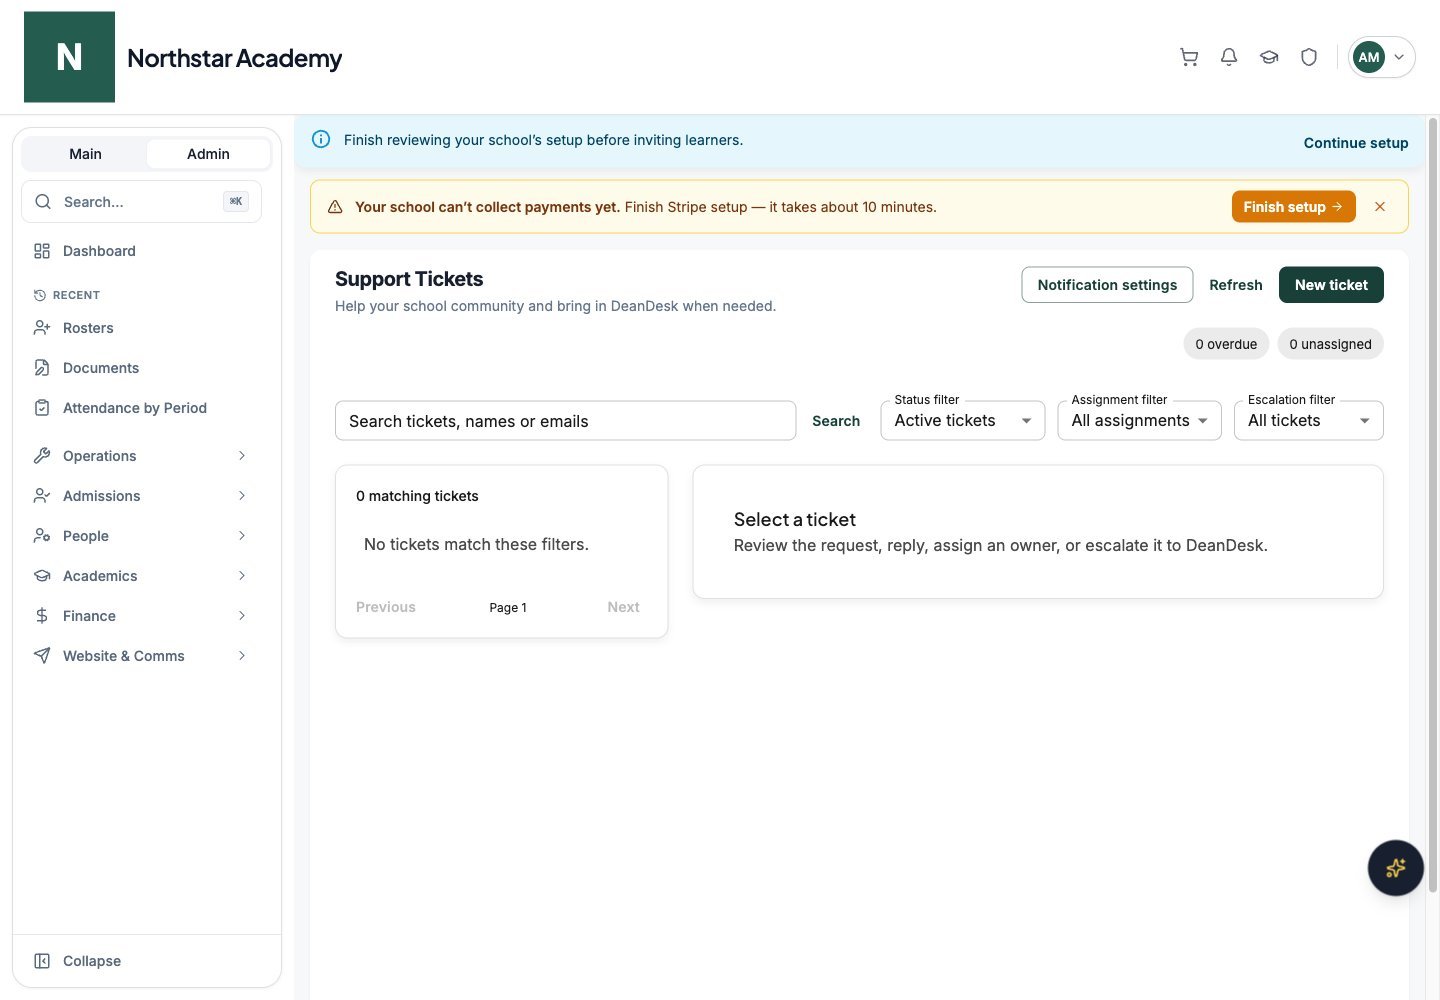Viewport: 1440px width, 1000px height.
Task: Click the Finance dollar icon
Action: (x=42, y=616)
